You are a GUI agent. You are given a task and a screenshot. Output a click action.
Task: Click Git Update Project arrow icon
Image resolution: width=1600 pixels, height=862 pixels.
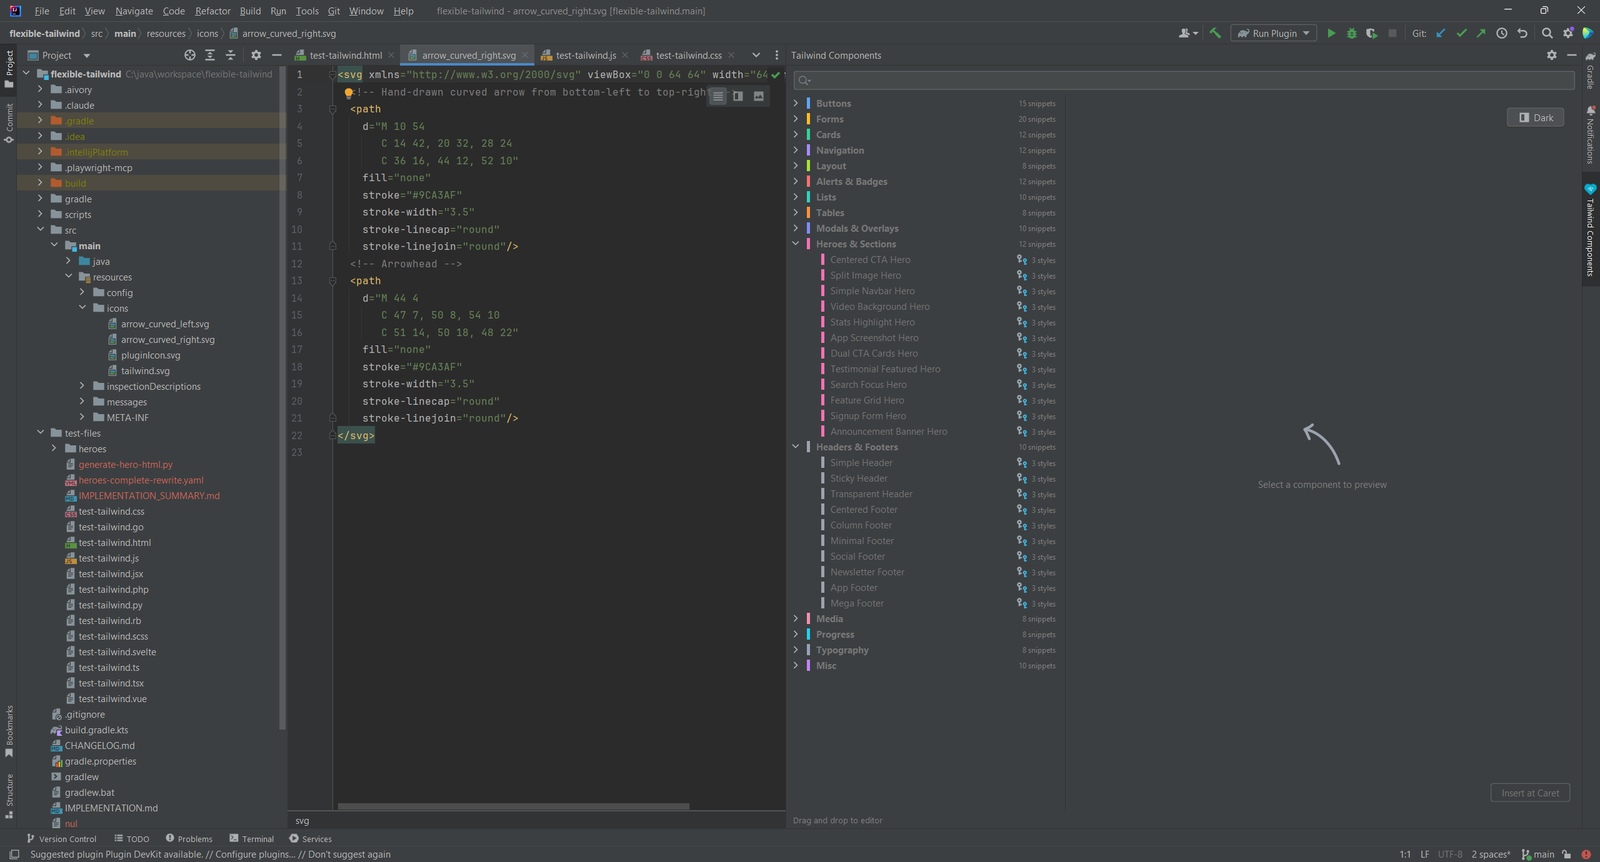pos(1441,33)
